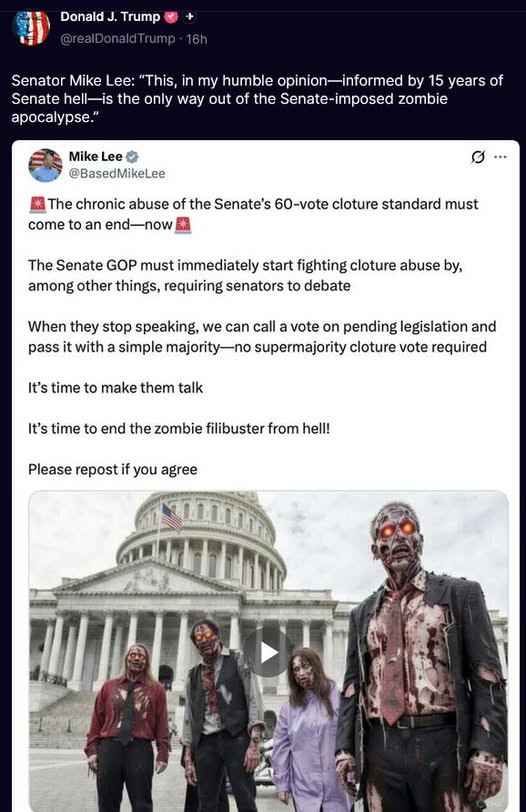Click 'It's time to make them talk' text
The width and height of the screenshot is (526, 812).
click(115, 388)
